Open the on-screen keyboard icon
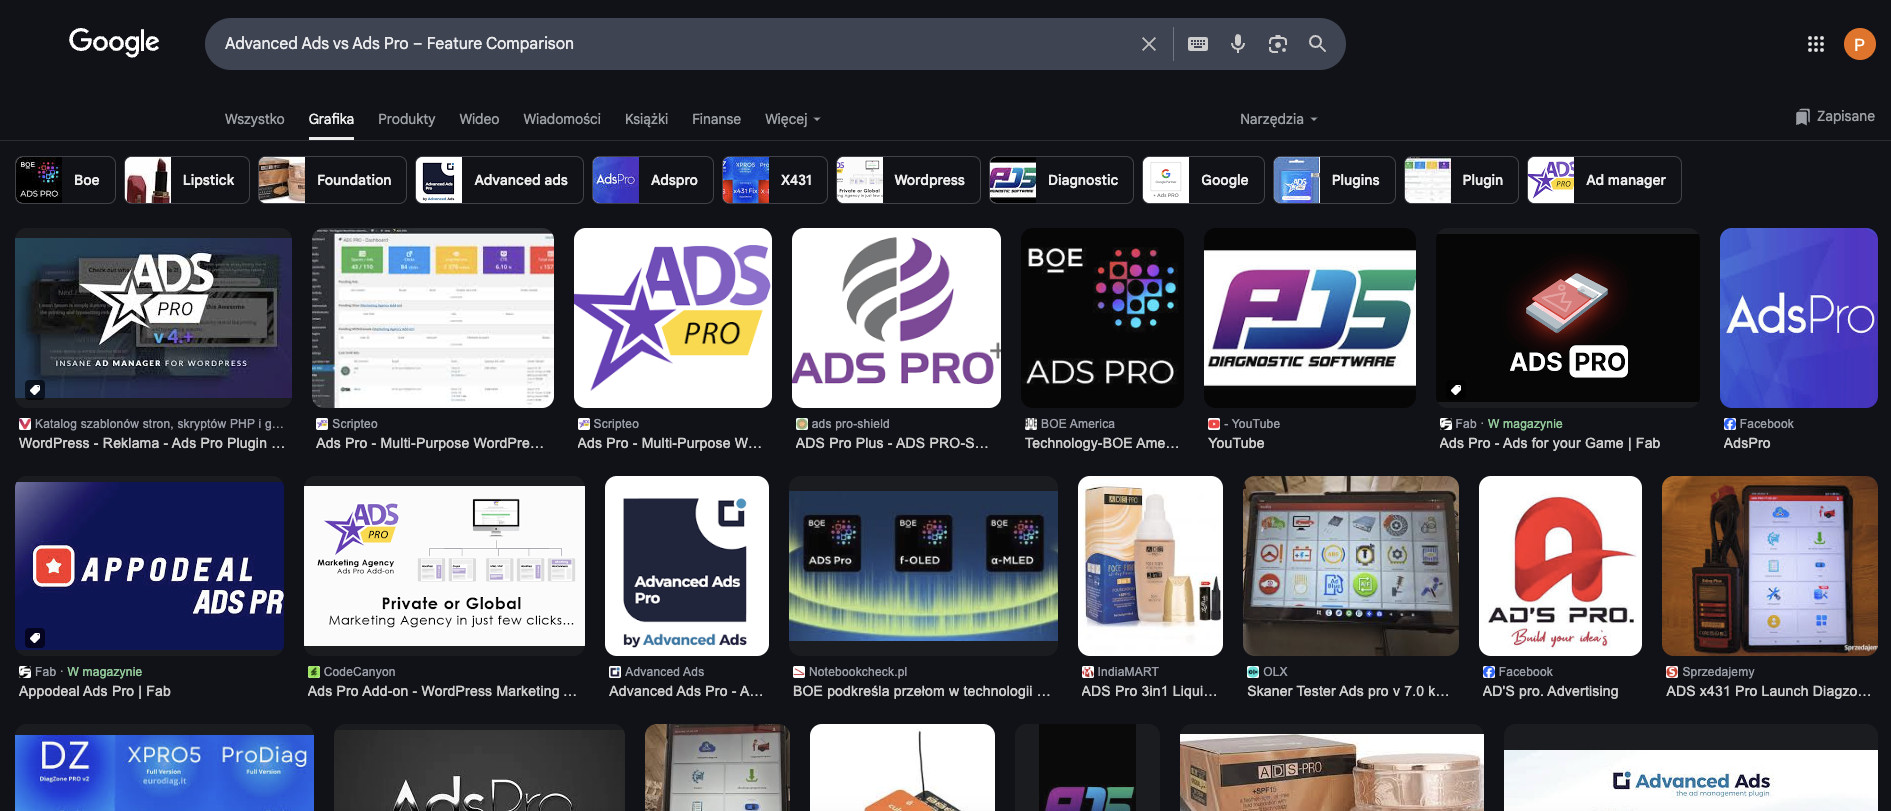The width and height of the screenshot is (1891, 811). (1198, 44)
